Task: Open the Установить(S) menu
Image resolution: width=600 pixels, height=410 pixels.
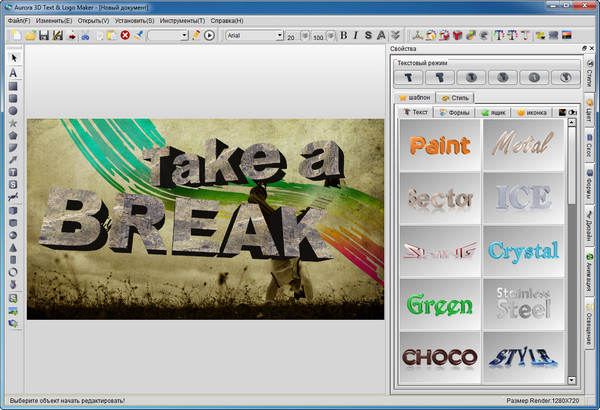Action: 134,21
